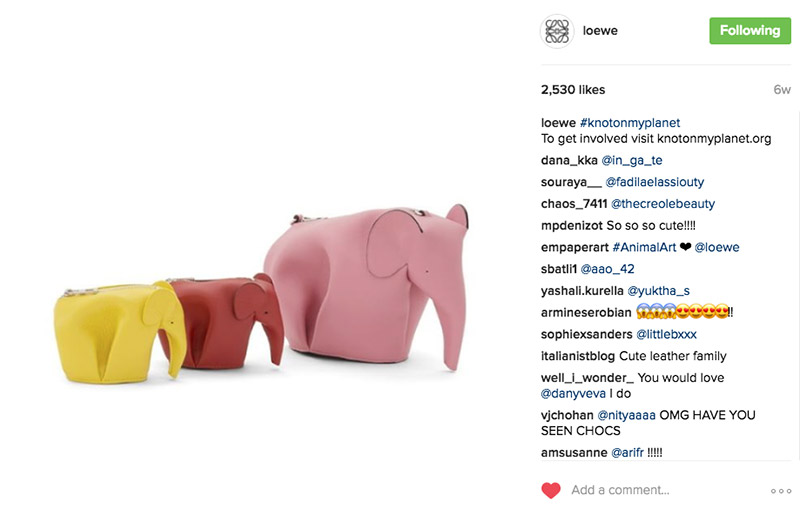The image size is (800, 509).
Task: Open the #knotonmyplanet hashtag link
Action: [630, 123]
